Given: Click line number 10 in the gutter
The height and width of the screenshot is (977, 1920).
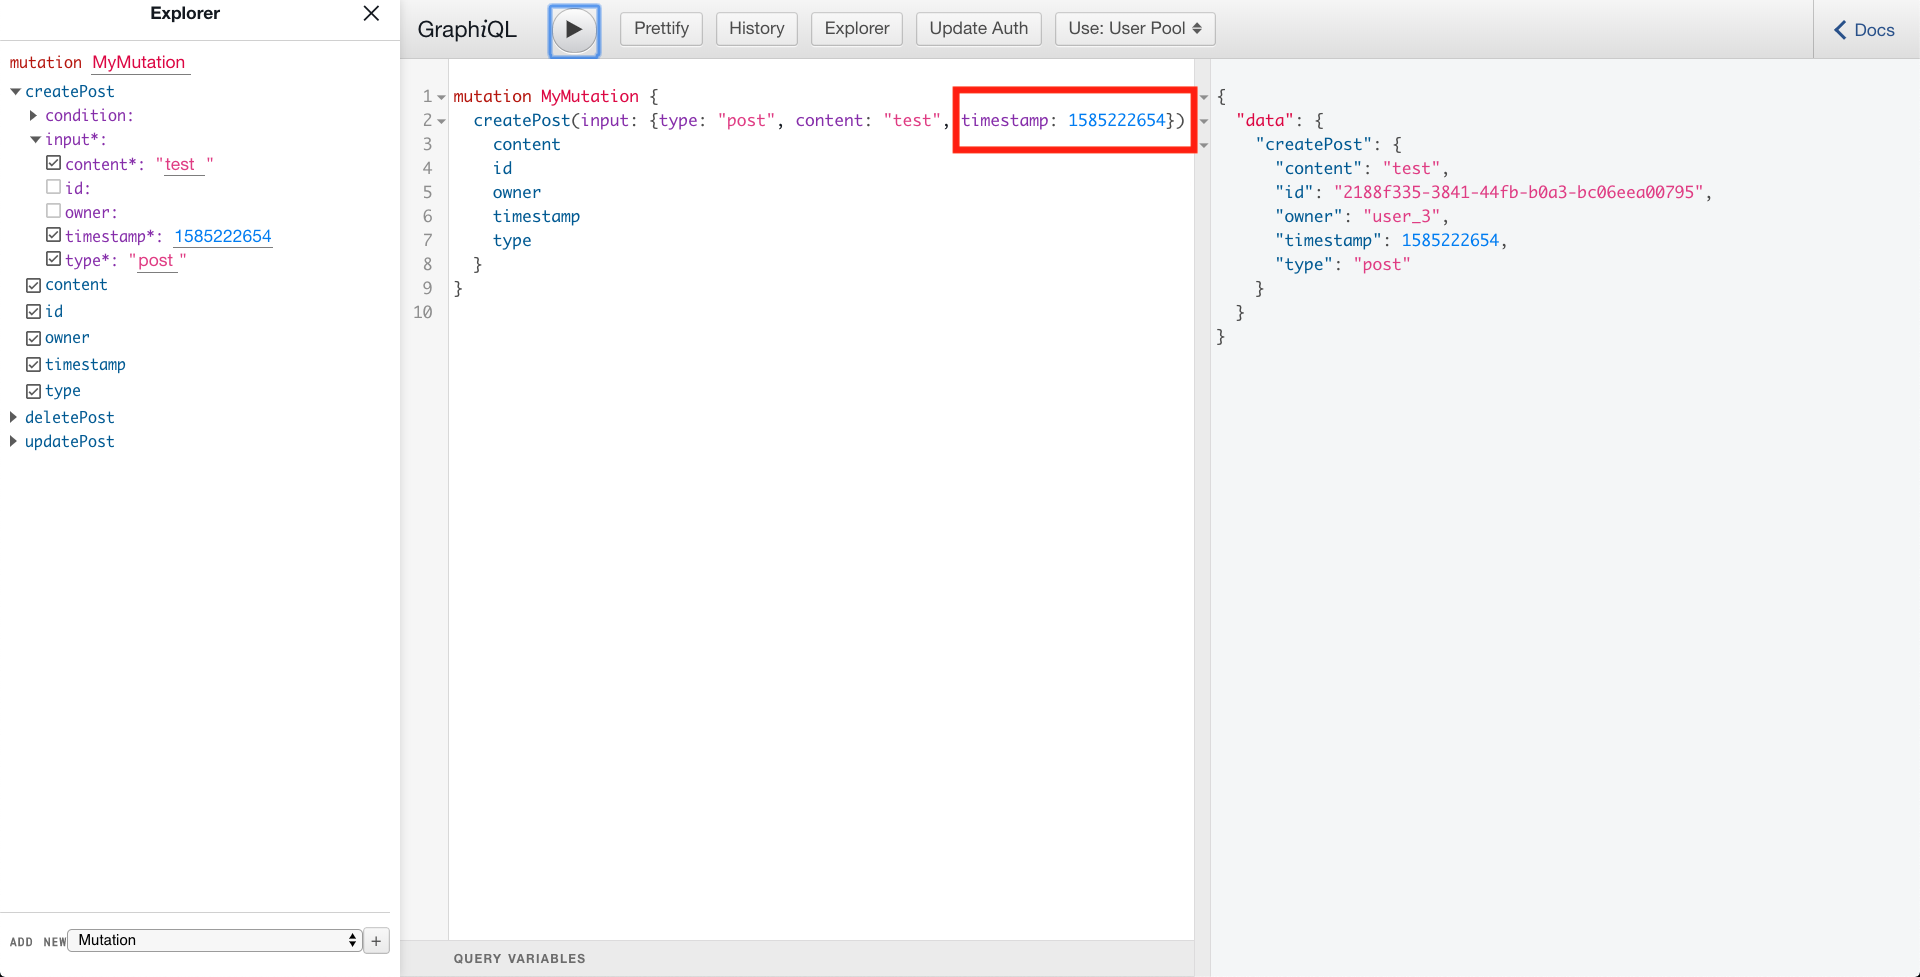Looking at the screenshot, I should (423, 312).
